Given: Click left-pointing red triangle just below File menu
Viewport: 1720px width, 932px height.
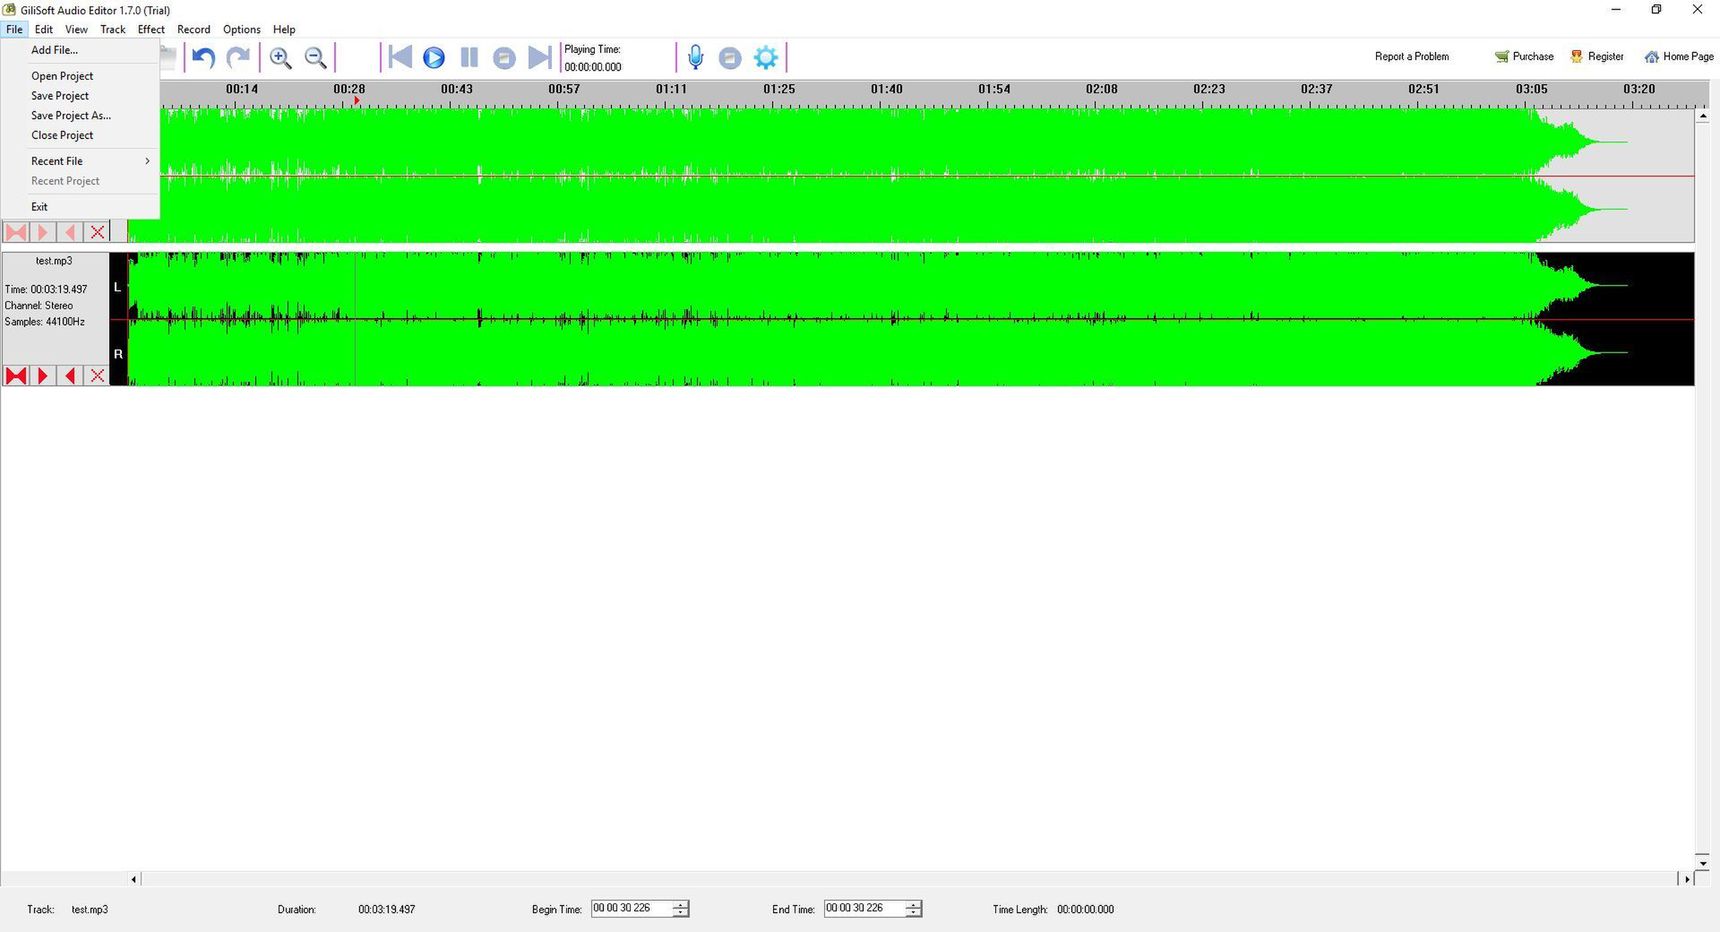Looking at the screenshot, I should coord(70,232).
